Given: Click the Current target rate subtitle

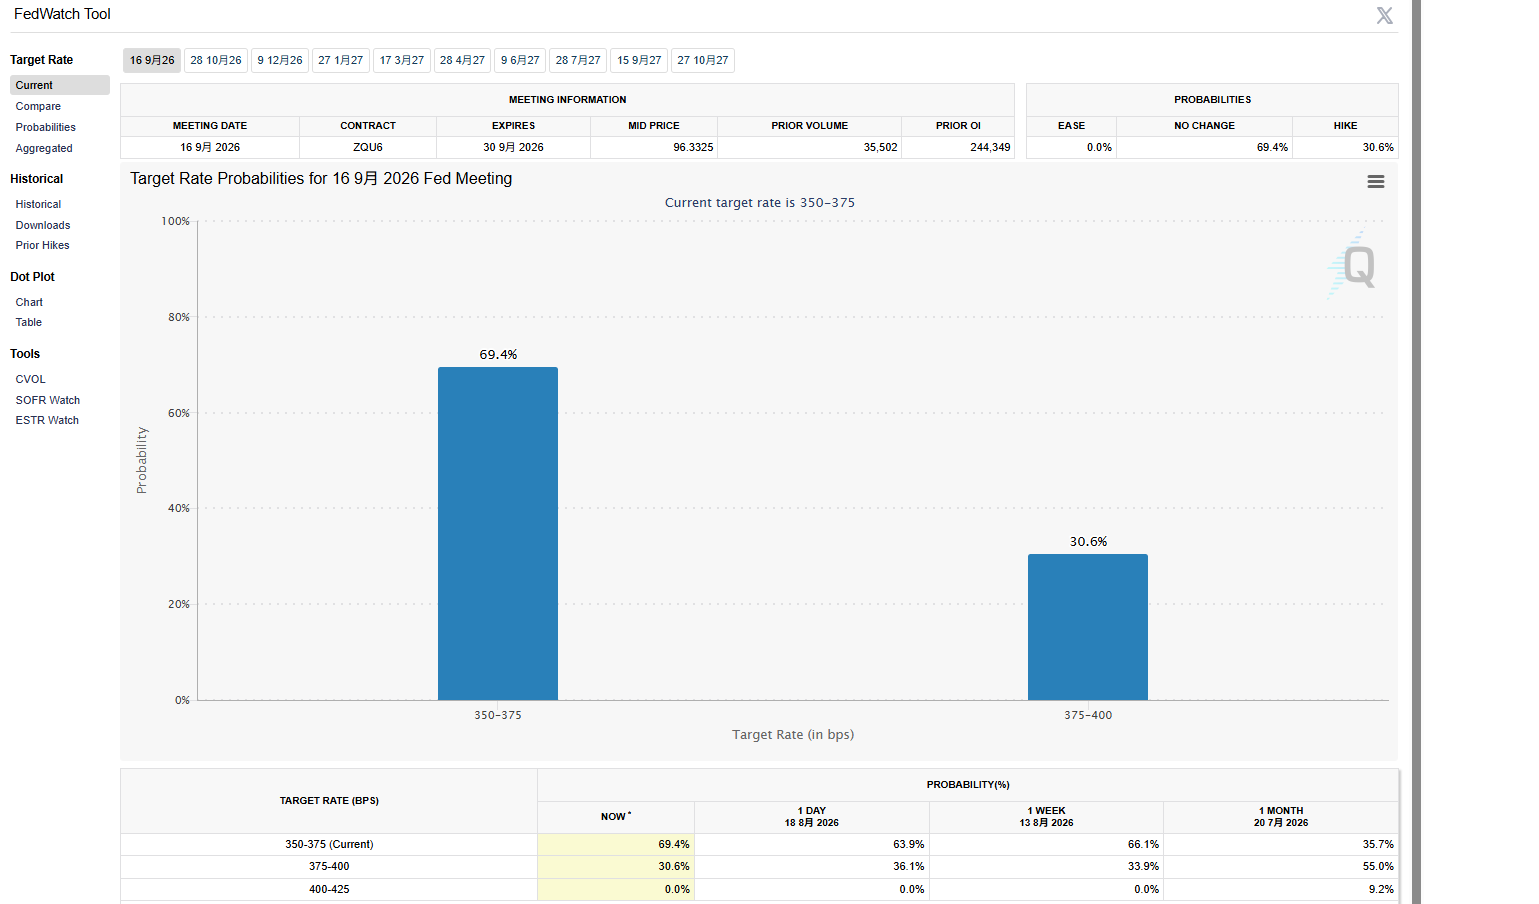Looking at the screenshot, I should 760,203.
